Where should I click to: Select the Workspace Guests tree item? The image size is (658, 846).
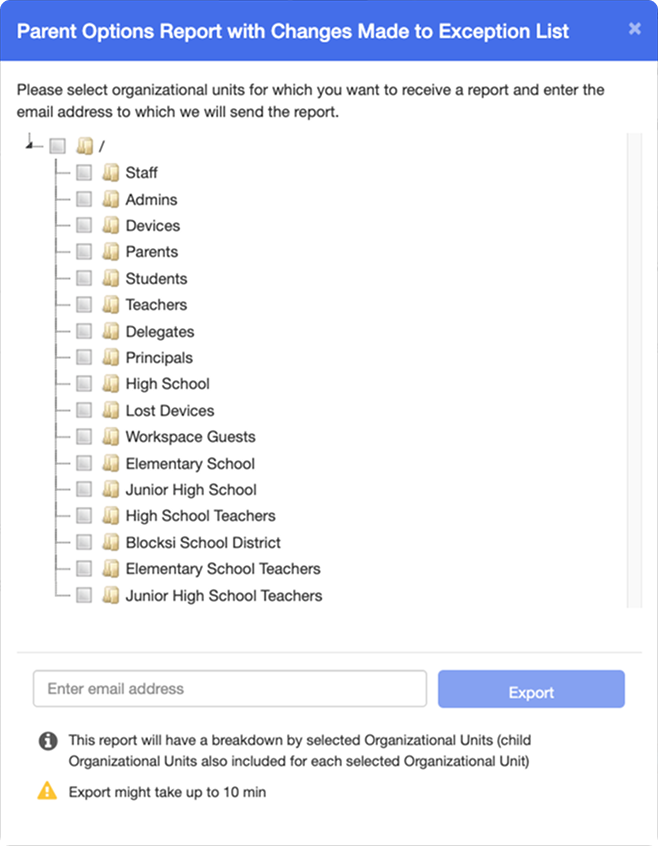(x=190, y=437)
